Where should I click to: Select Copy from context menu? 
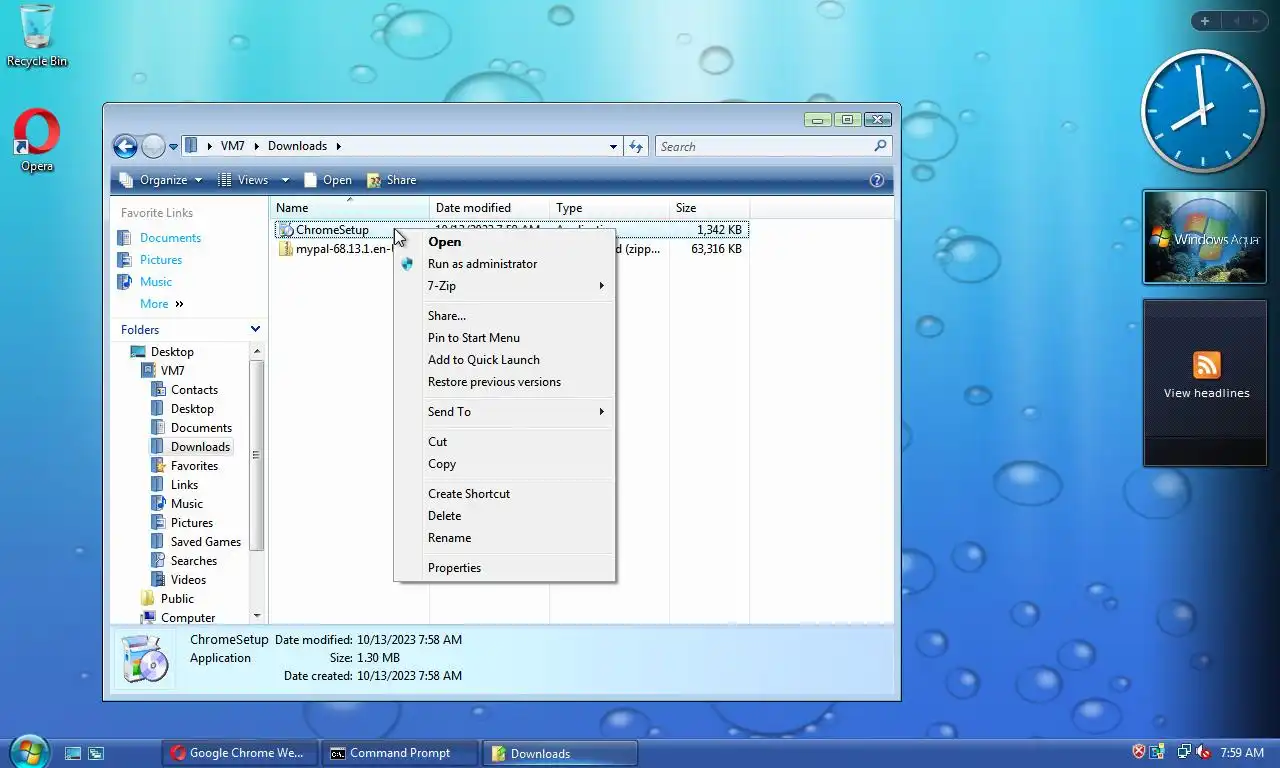[x=504, y=464]
